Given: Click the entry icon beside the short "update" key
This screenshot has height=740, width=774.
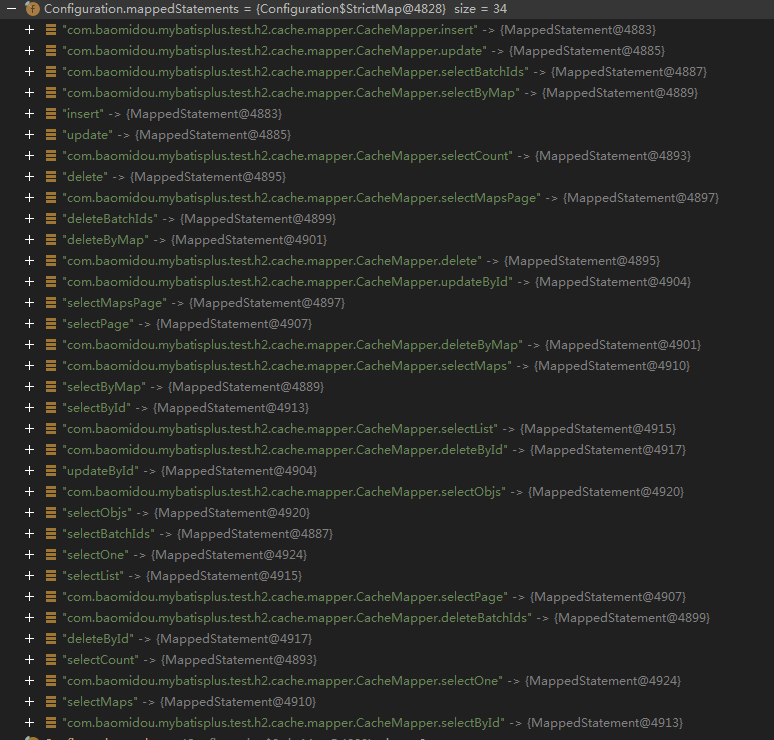Looking at the screenshot, I should click(x=51, y=135).
